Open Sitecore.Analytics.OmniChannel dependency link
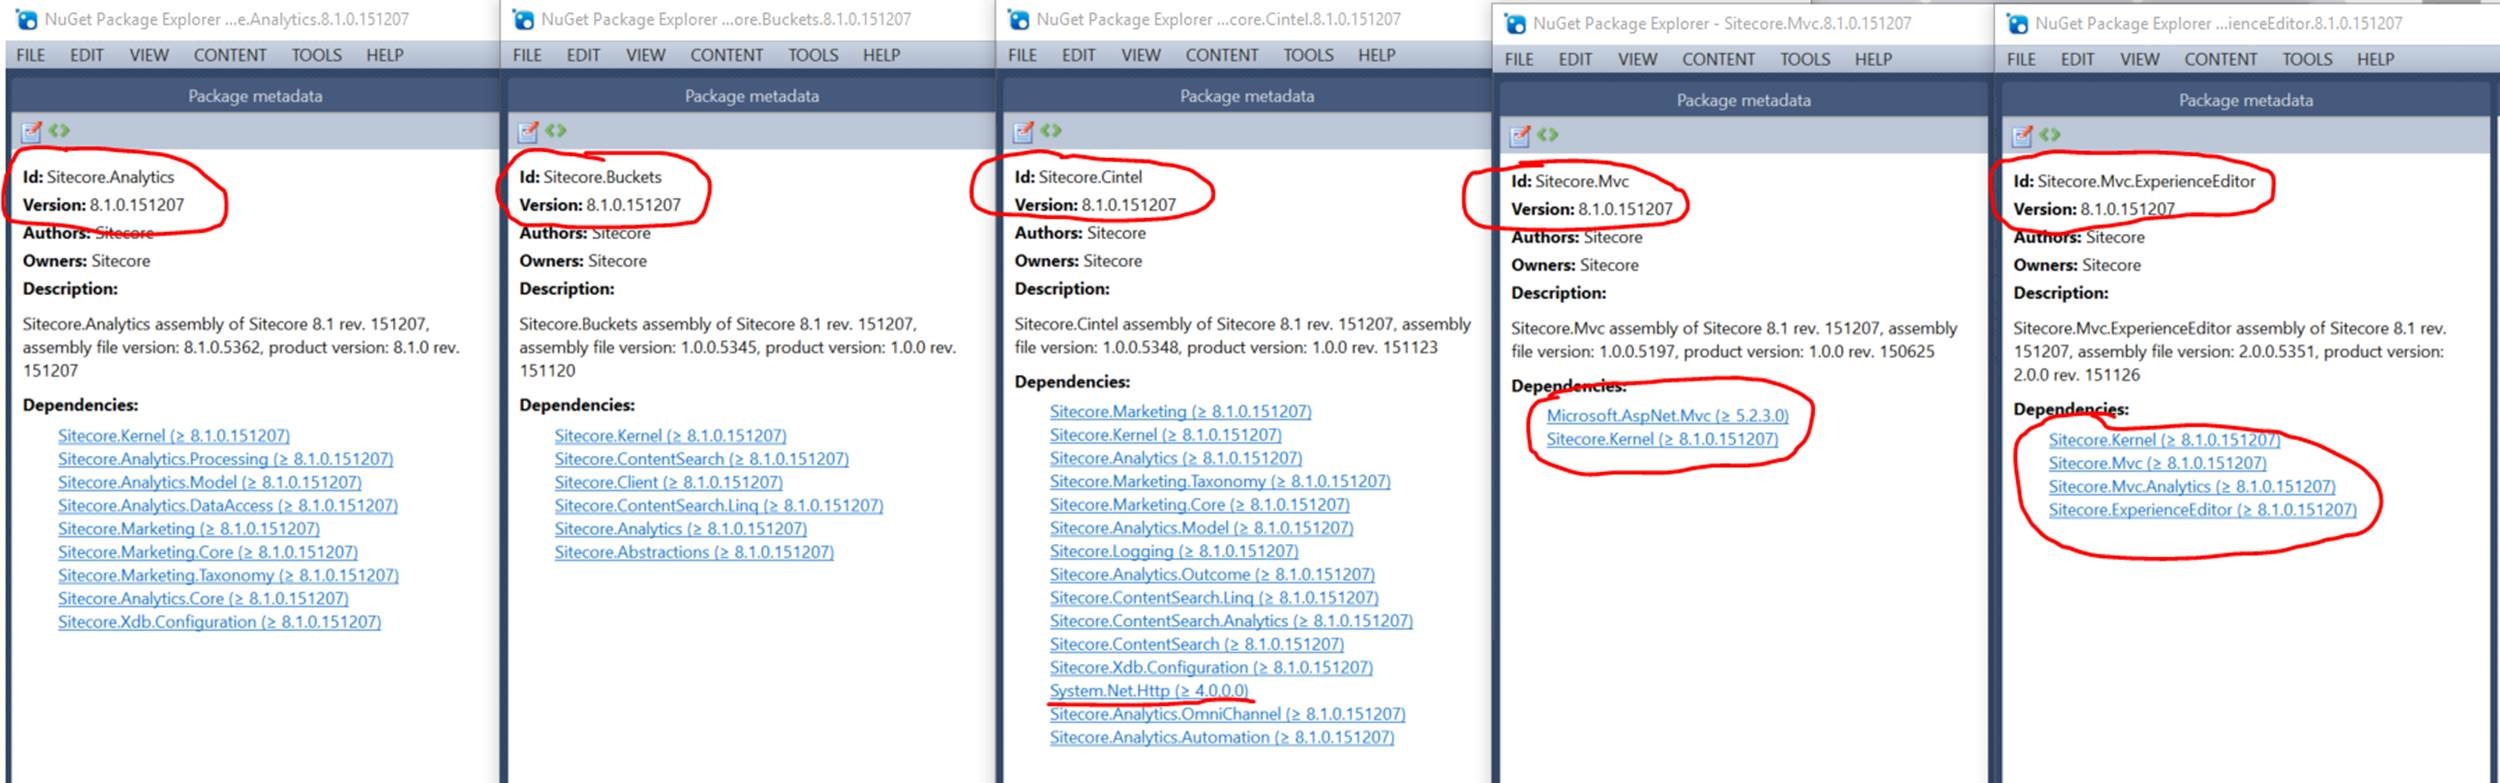 tap(1227, 714)
